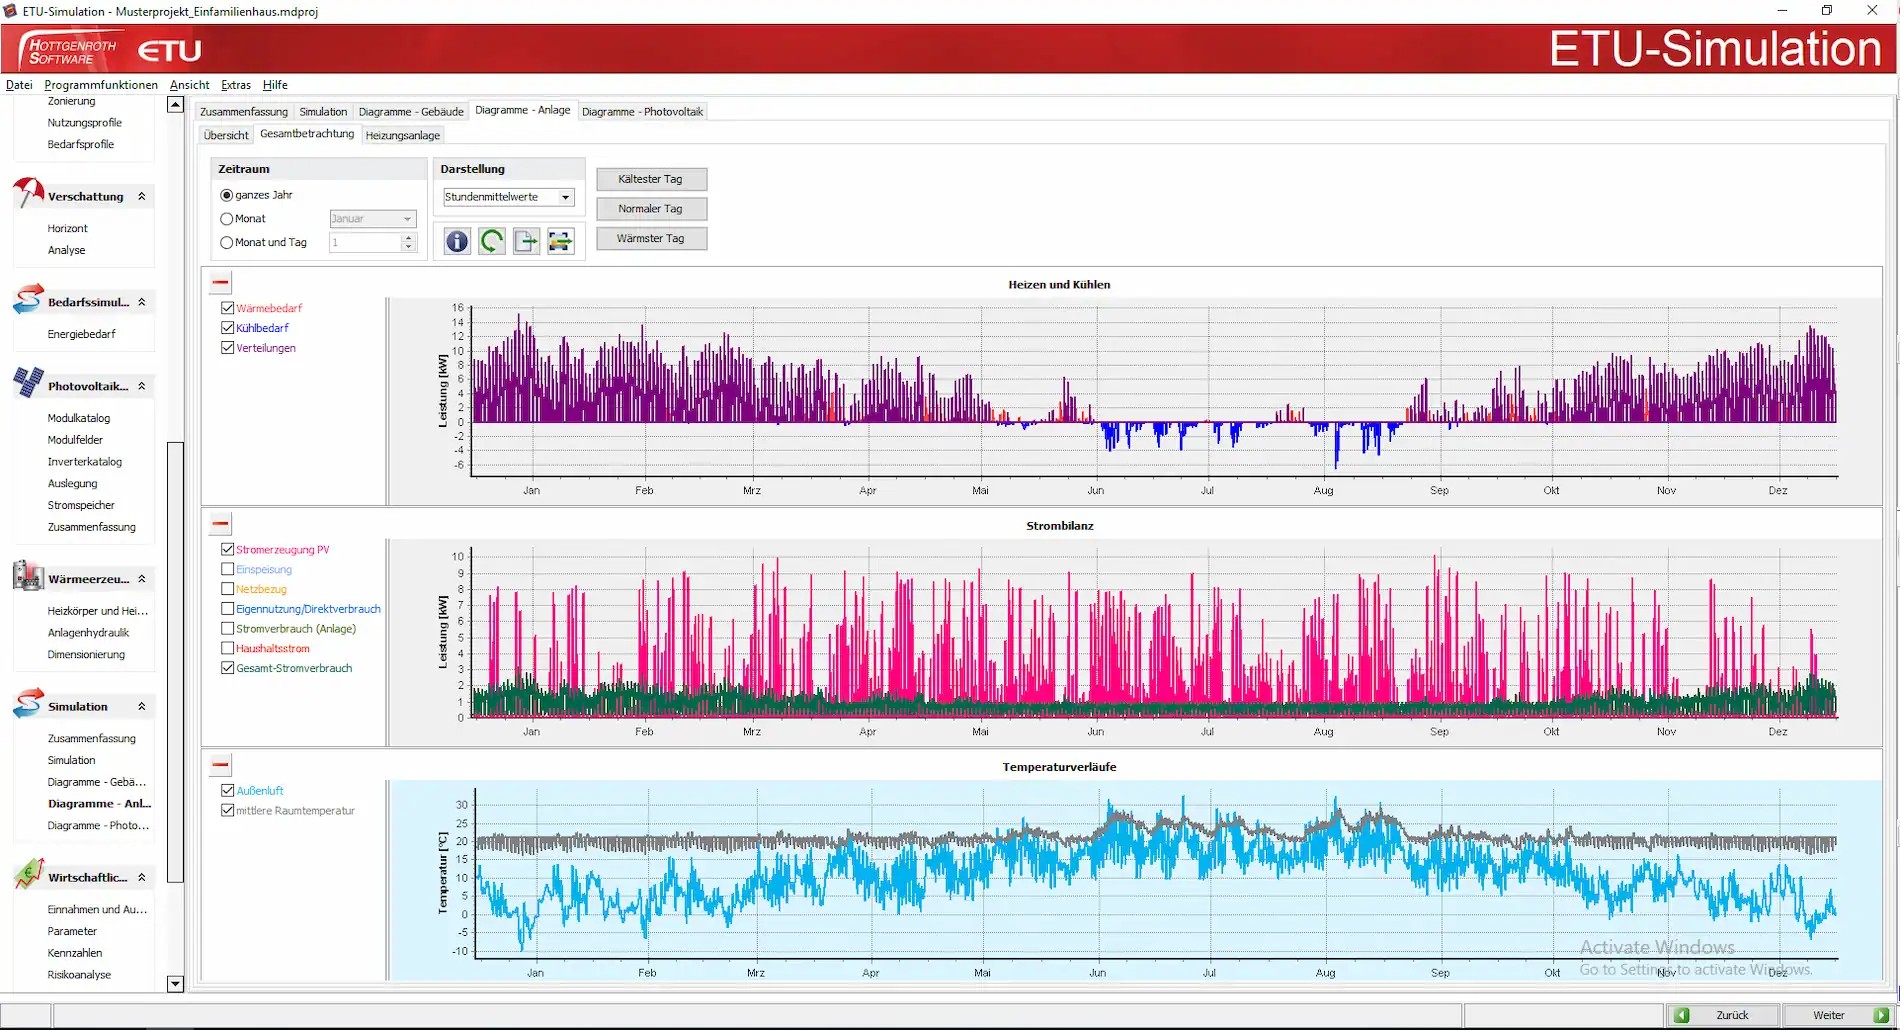The image size is (1900, 1030).
Task: Enable the Netzbezug checkbox
Action: [227, 589]
